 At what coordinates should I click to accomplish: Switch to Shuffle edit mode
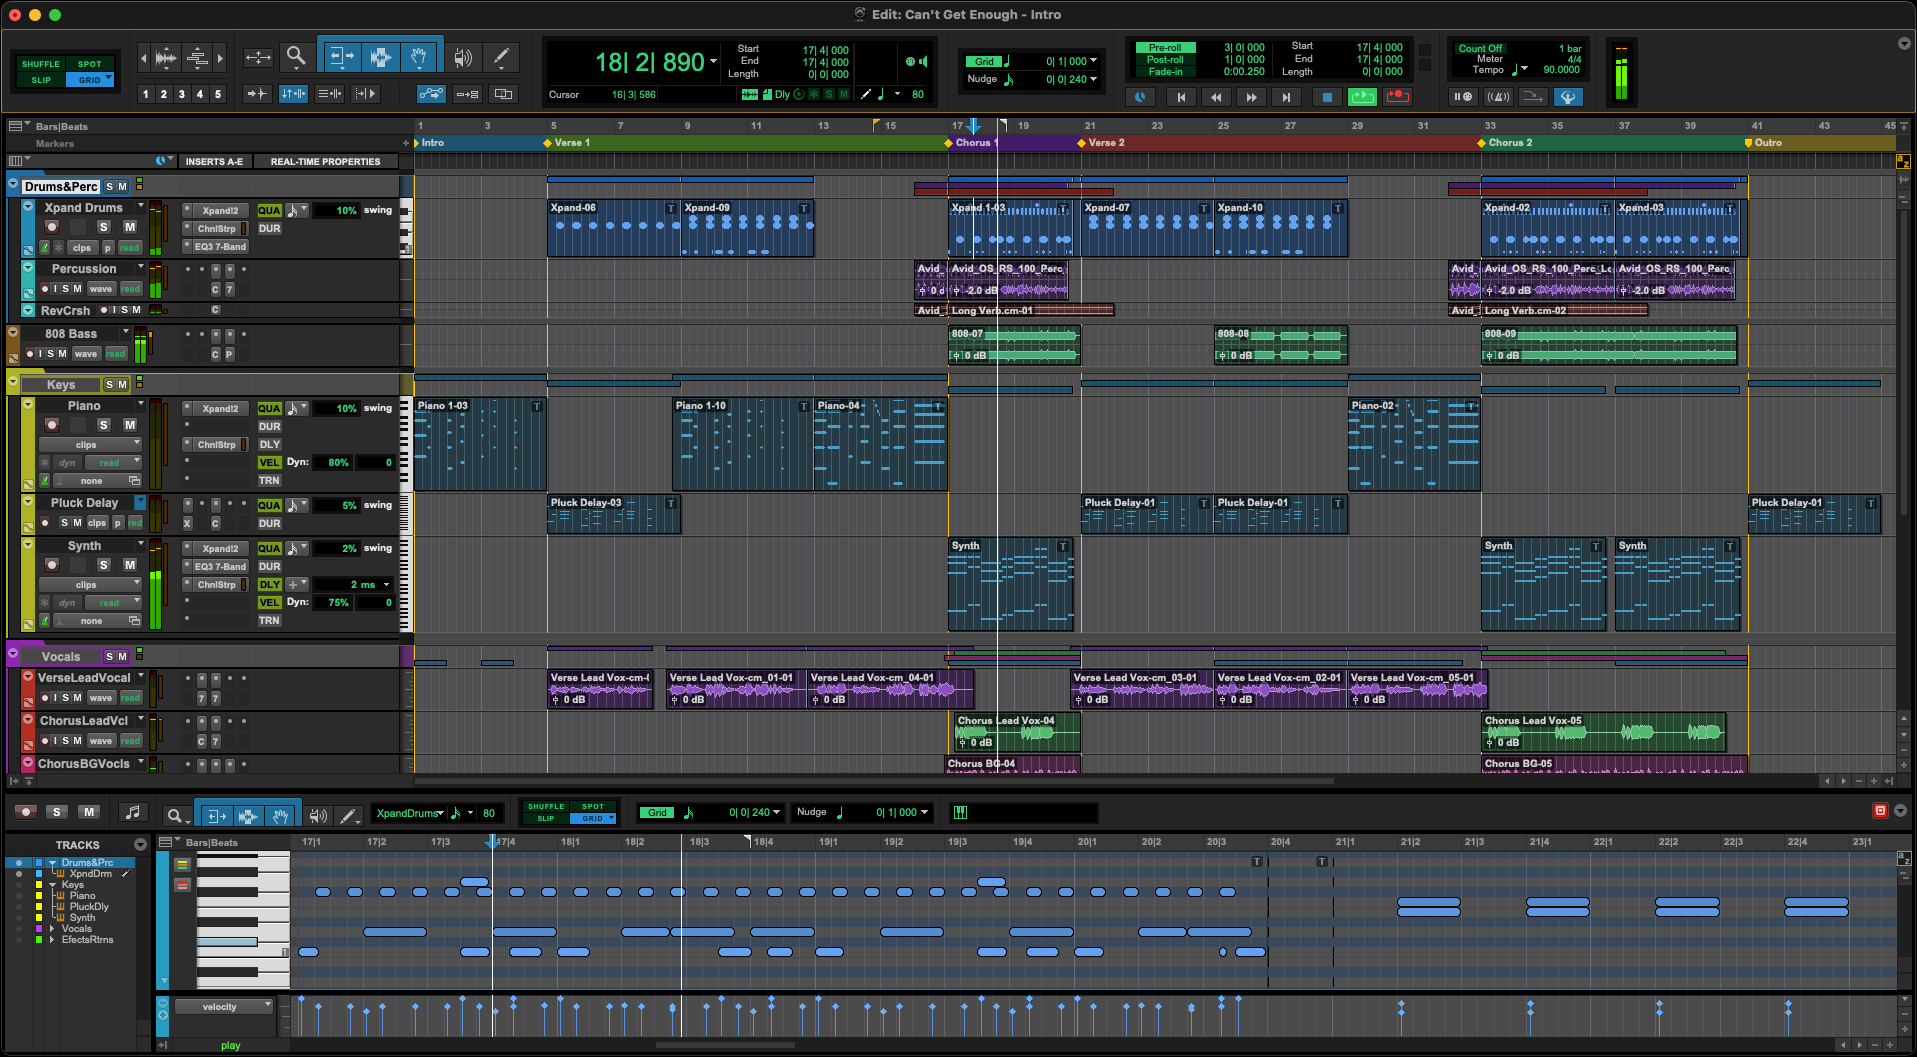coord(40,63)
